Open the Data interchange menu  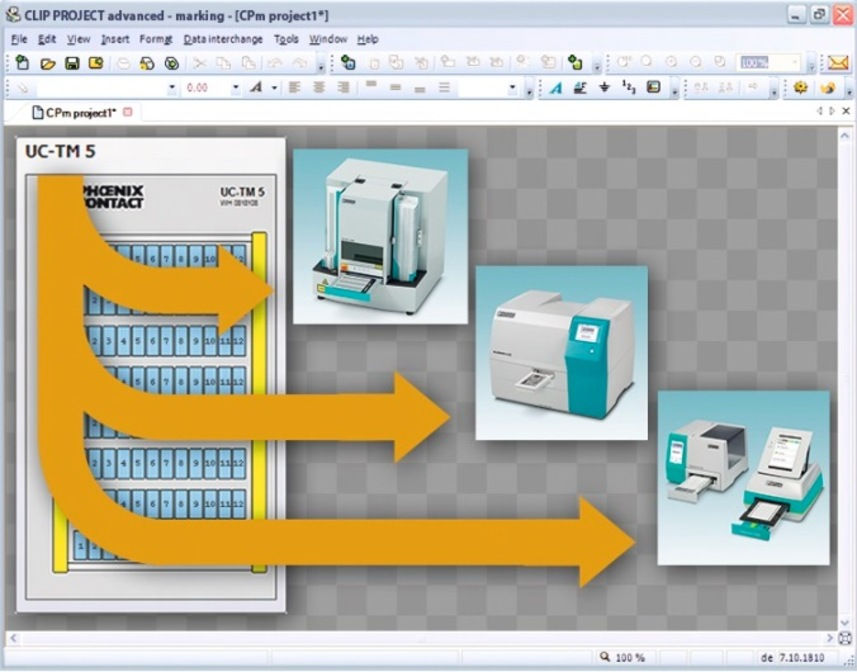click(x=223, y=39)
